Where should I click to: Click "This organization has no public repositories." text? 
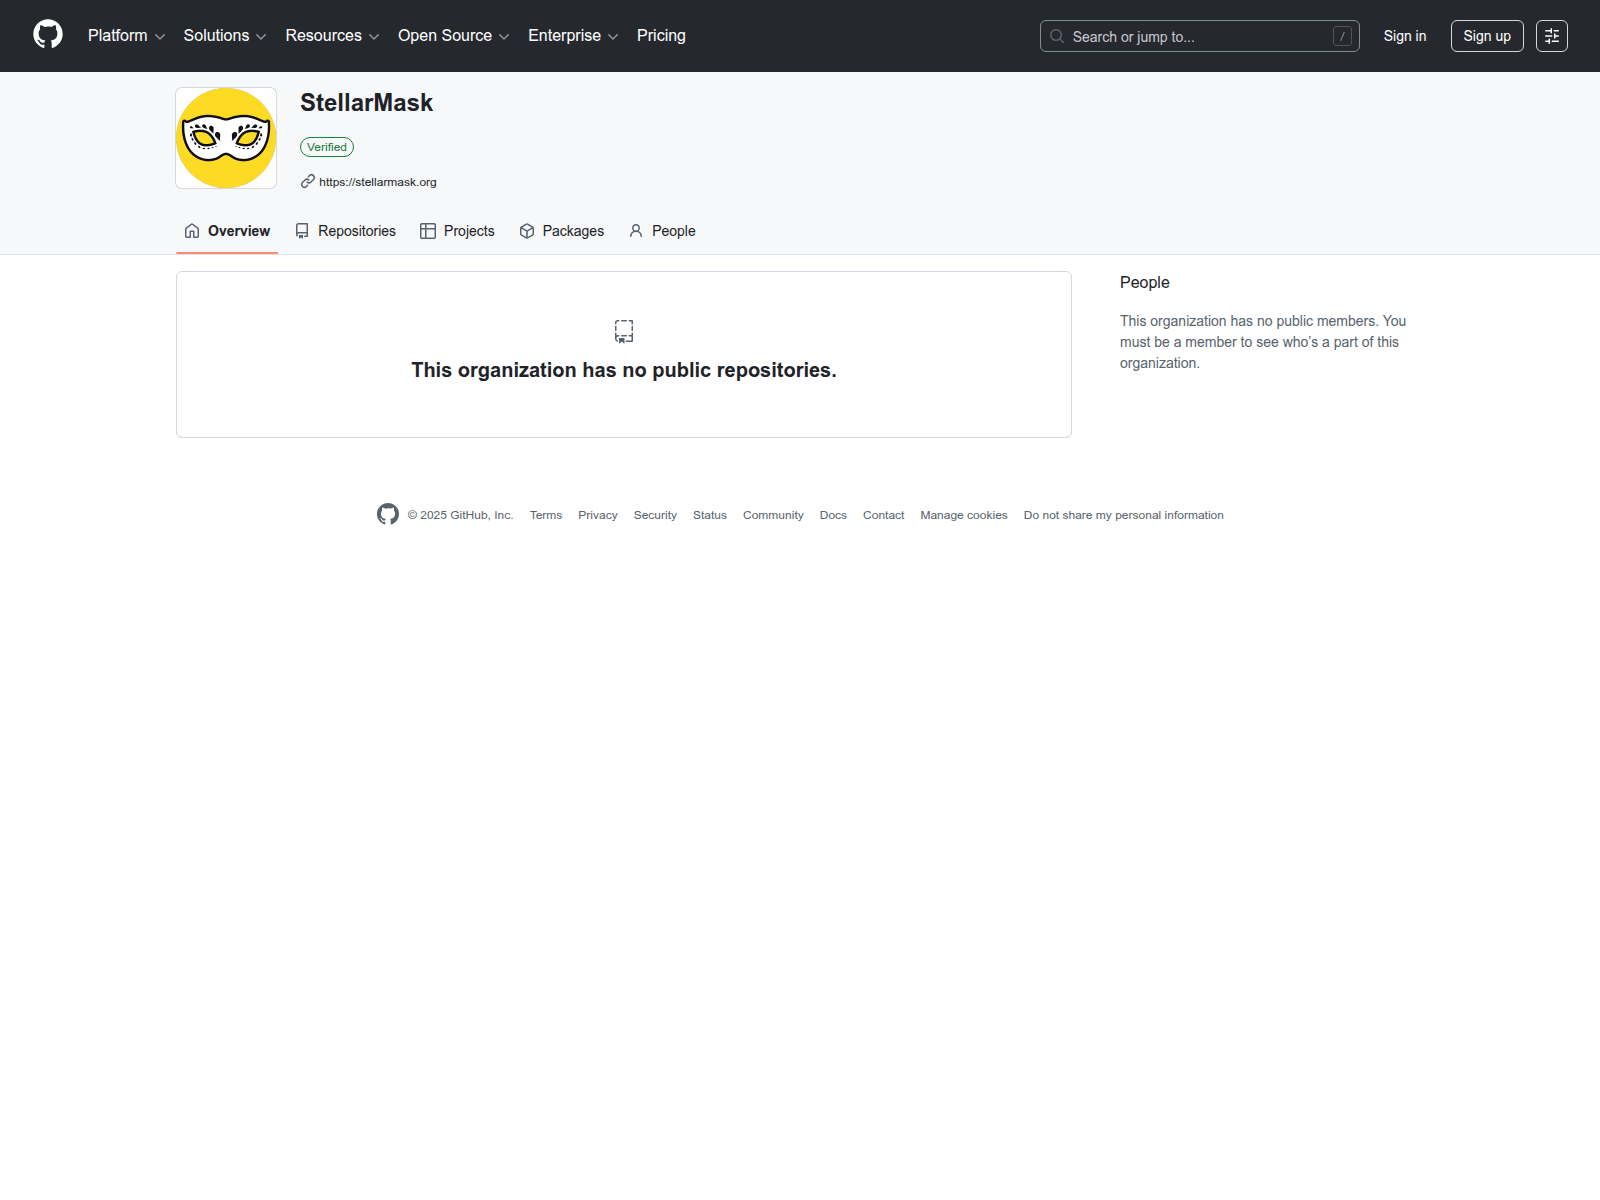click(x=624, y=370)
